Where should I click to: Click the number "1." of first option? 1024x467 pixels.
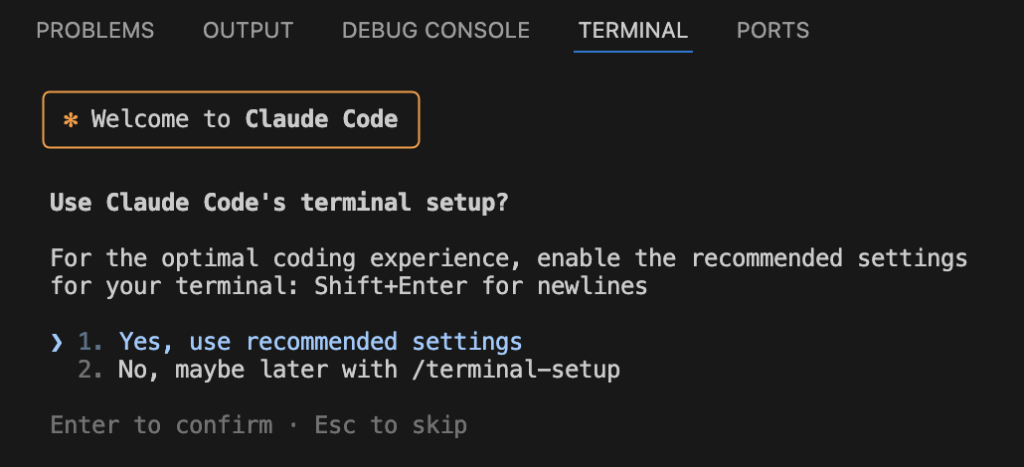point(91,342)
